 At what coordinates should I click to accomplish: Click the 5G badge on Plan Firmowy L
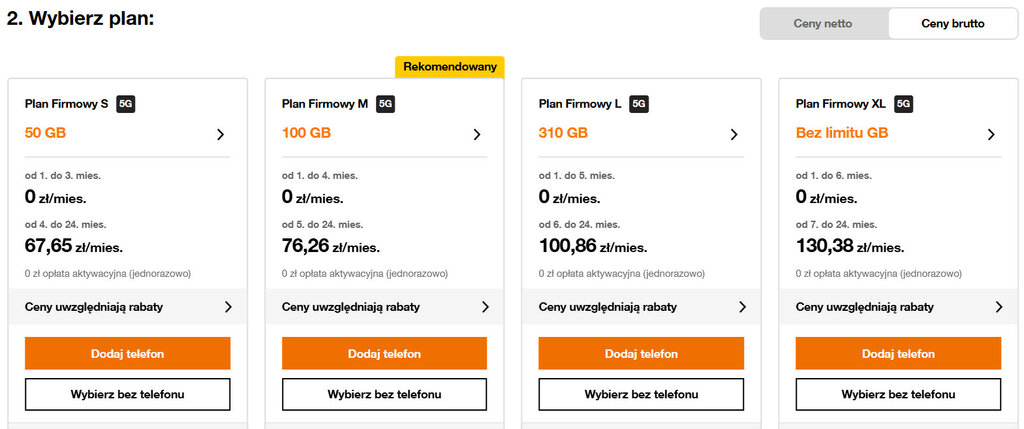pos(639,103)
